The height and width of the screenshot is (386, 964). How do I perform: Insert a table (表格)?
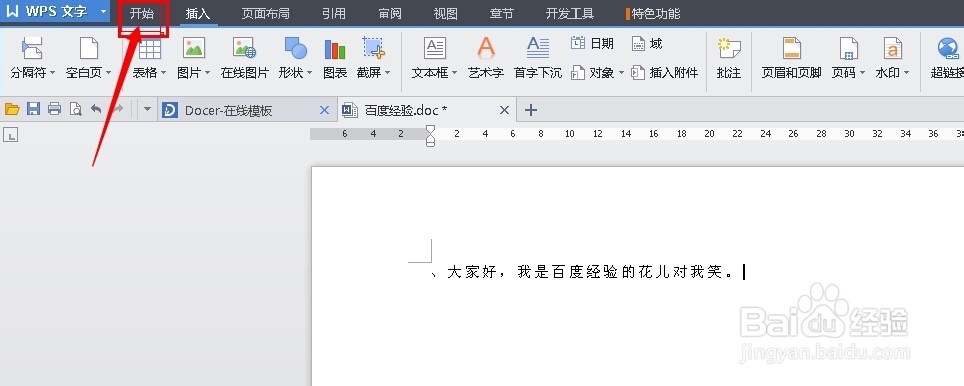[149, 58]
